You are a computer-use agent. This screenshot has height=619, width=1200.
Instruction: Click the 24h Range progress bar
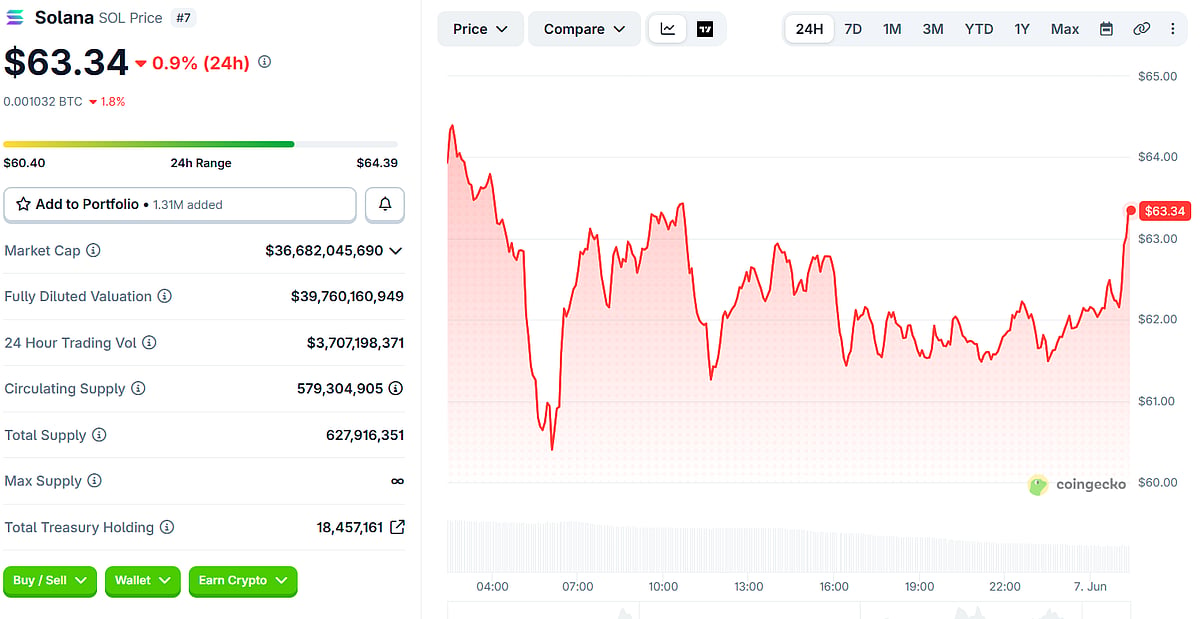200,144
